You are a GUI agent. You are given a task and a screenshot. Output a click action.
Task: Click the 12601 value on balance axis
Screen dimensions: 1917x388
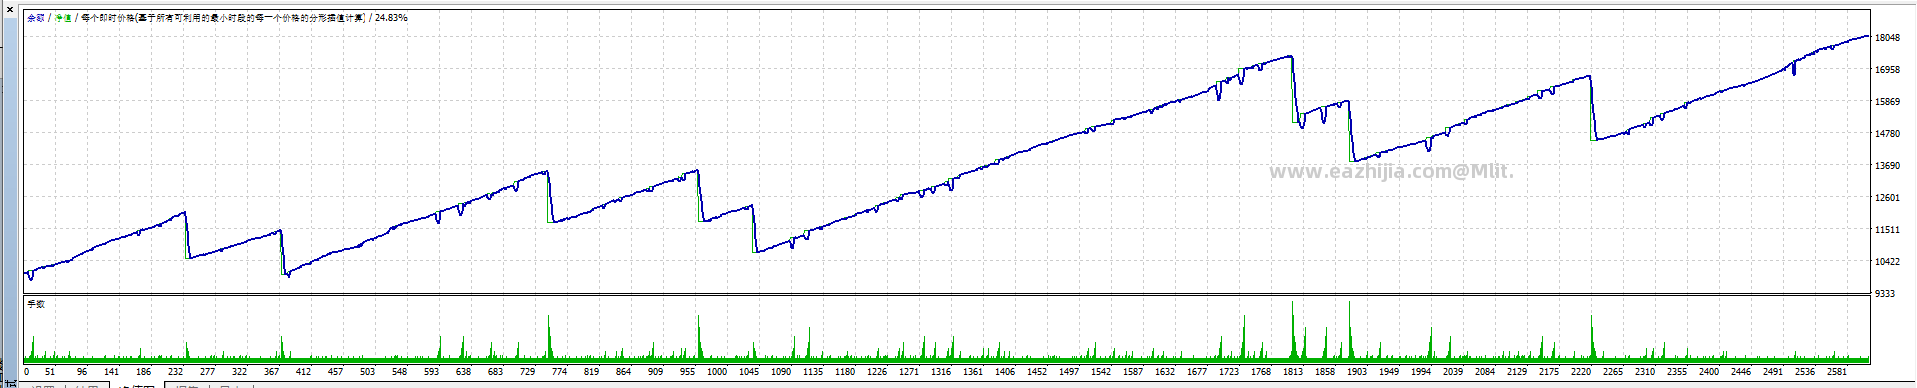tap(1887, 198)
